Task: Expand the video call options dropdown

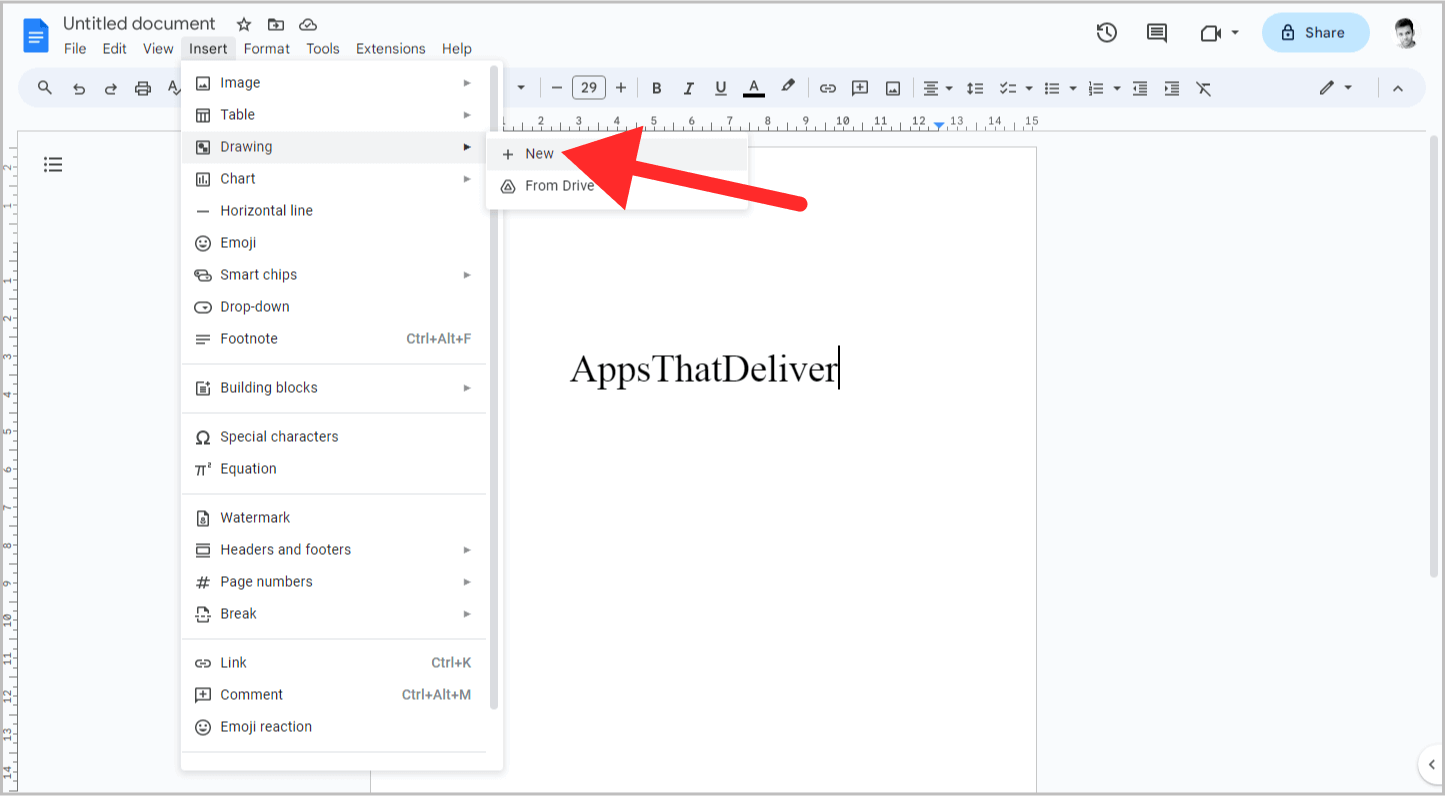Action: point(1233,32)
